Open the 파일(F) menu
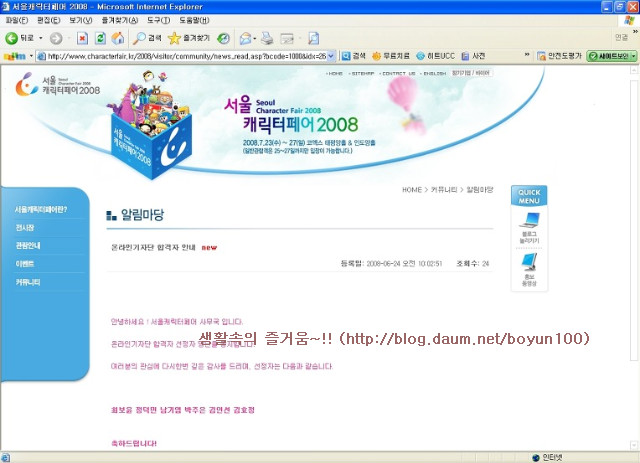 point(17,20)
